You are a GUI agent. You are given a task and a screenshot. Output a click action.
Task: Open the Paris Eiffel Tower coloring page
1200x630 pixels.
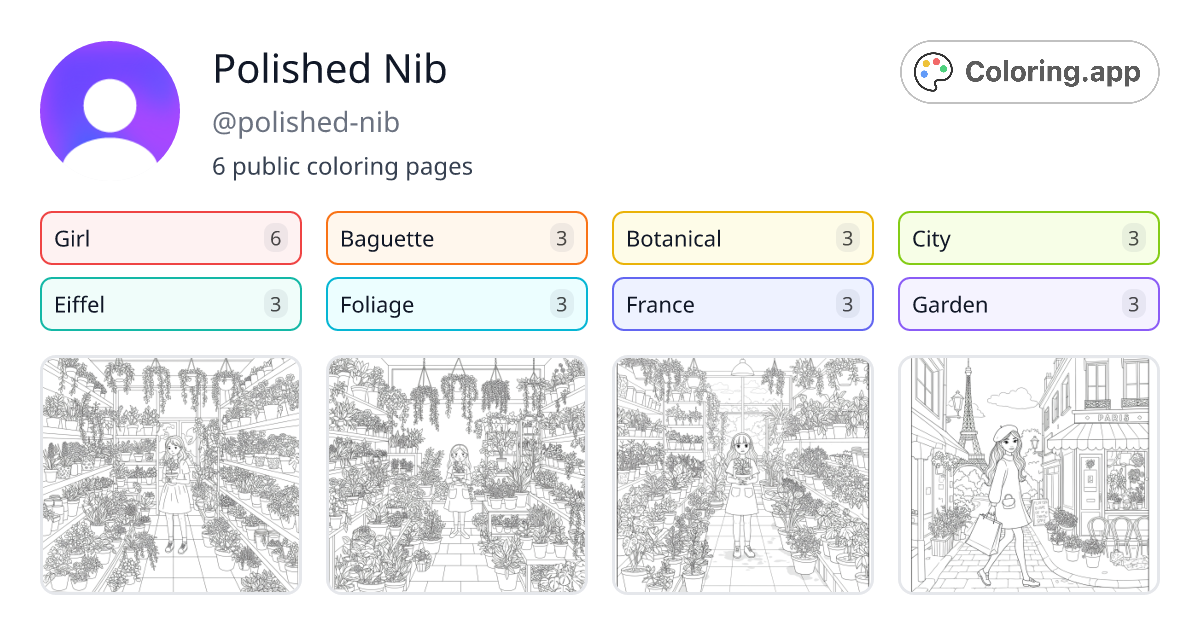[x=1029, y=474]
